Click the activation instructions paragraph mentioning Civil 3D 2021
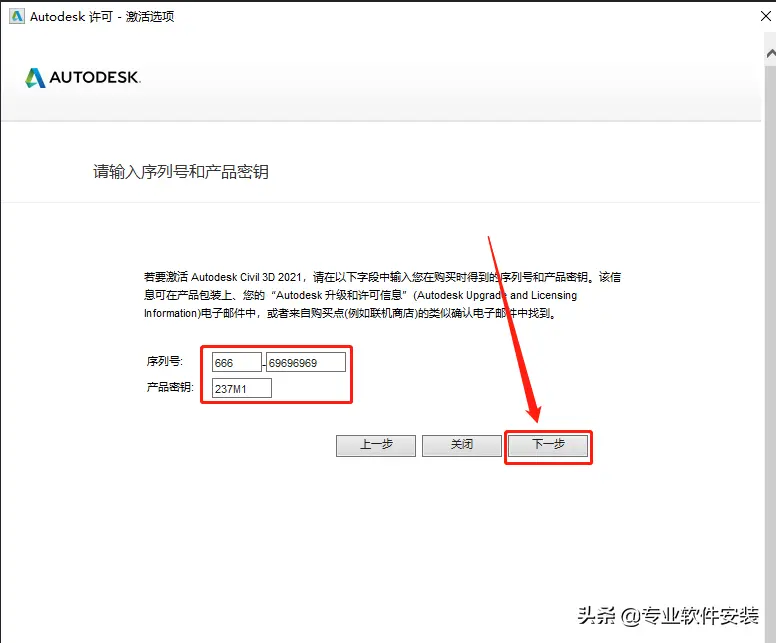This screenshot has height=643, width=776. pos(382,295)
